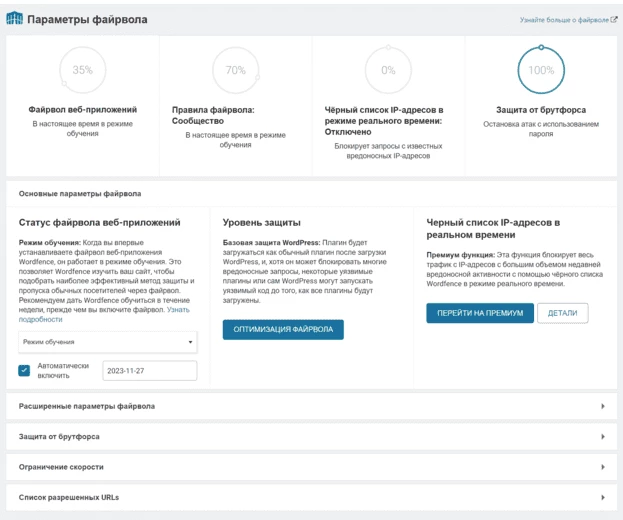This screenshot has height=520, width=623.
Task: Click the 'Детали' button
Action: pos(563,313)
